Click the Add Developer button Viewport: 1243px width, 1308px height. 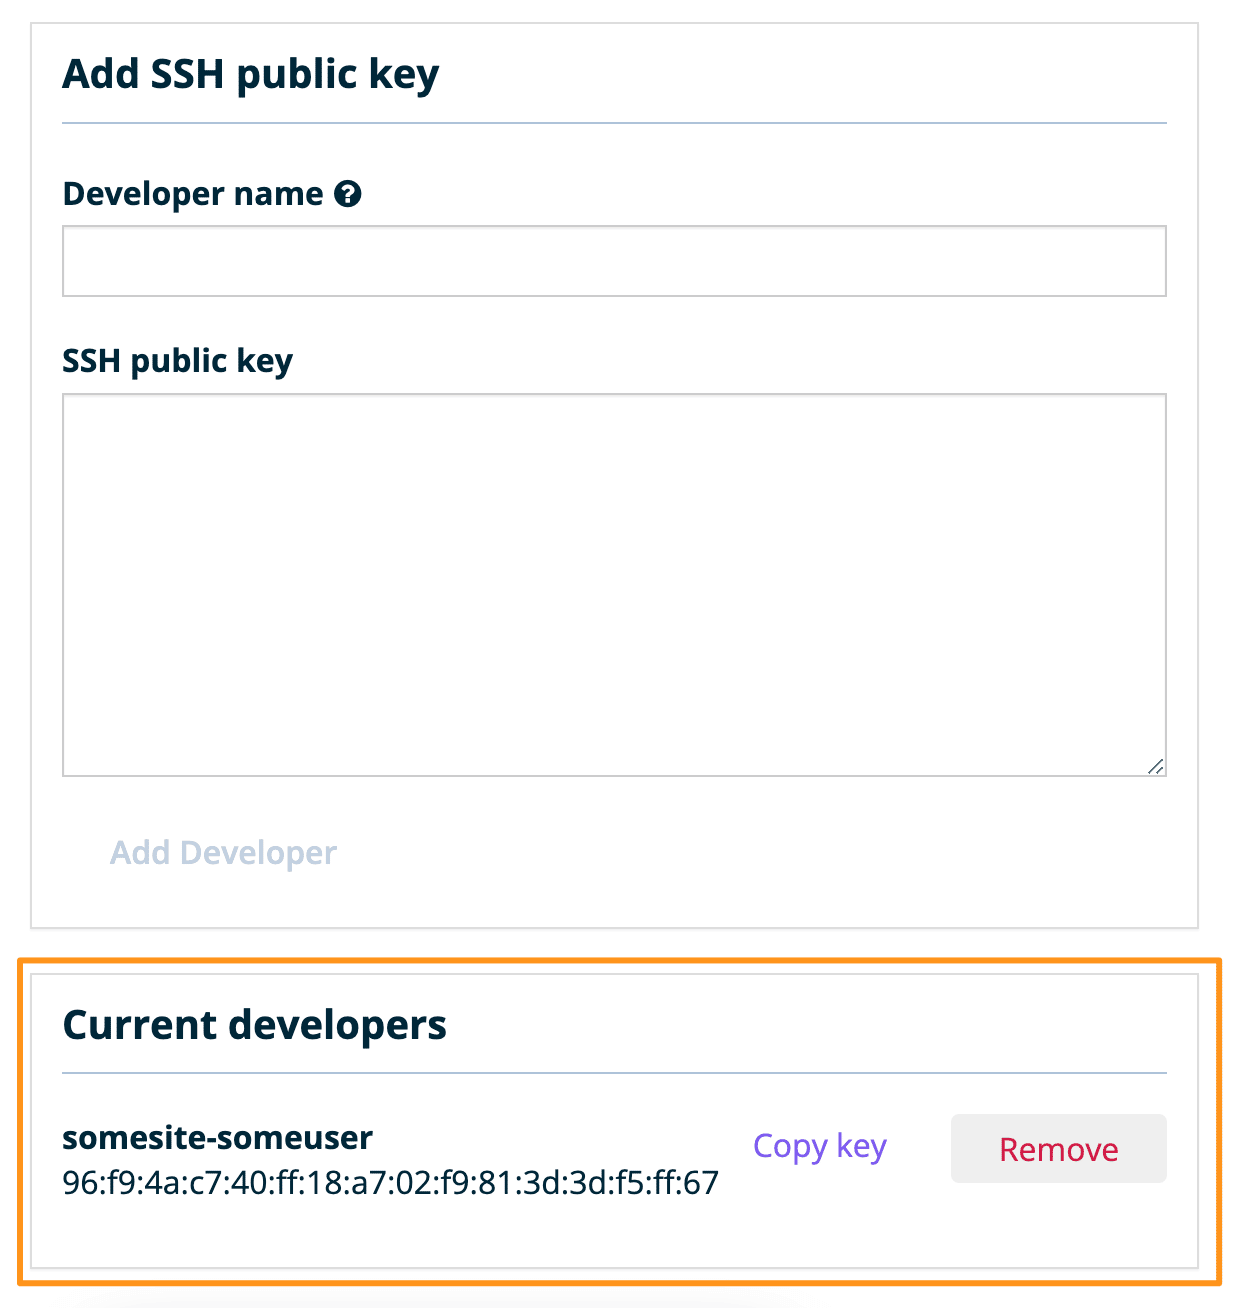pyautogui.click(x=223, y=852)
